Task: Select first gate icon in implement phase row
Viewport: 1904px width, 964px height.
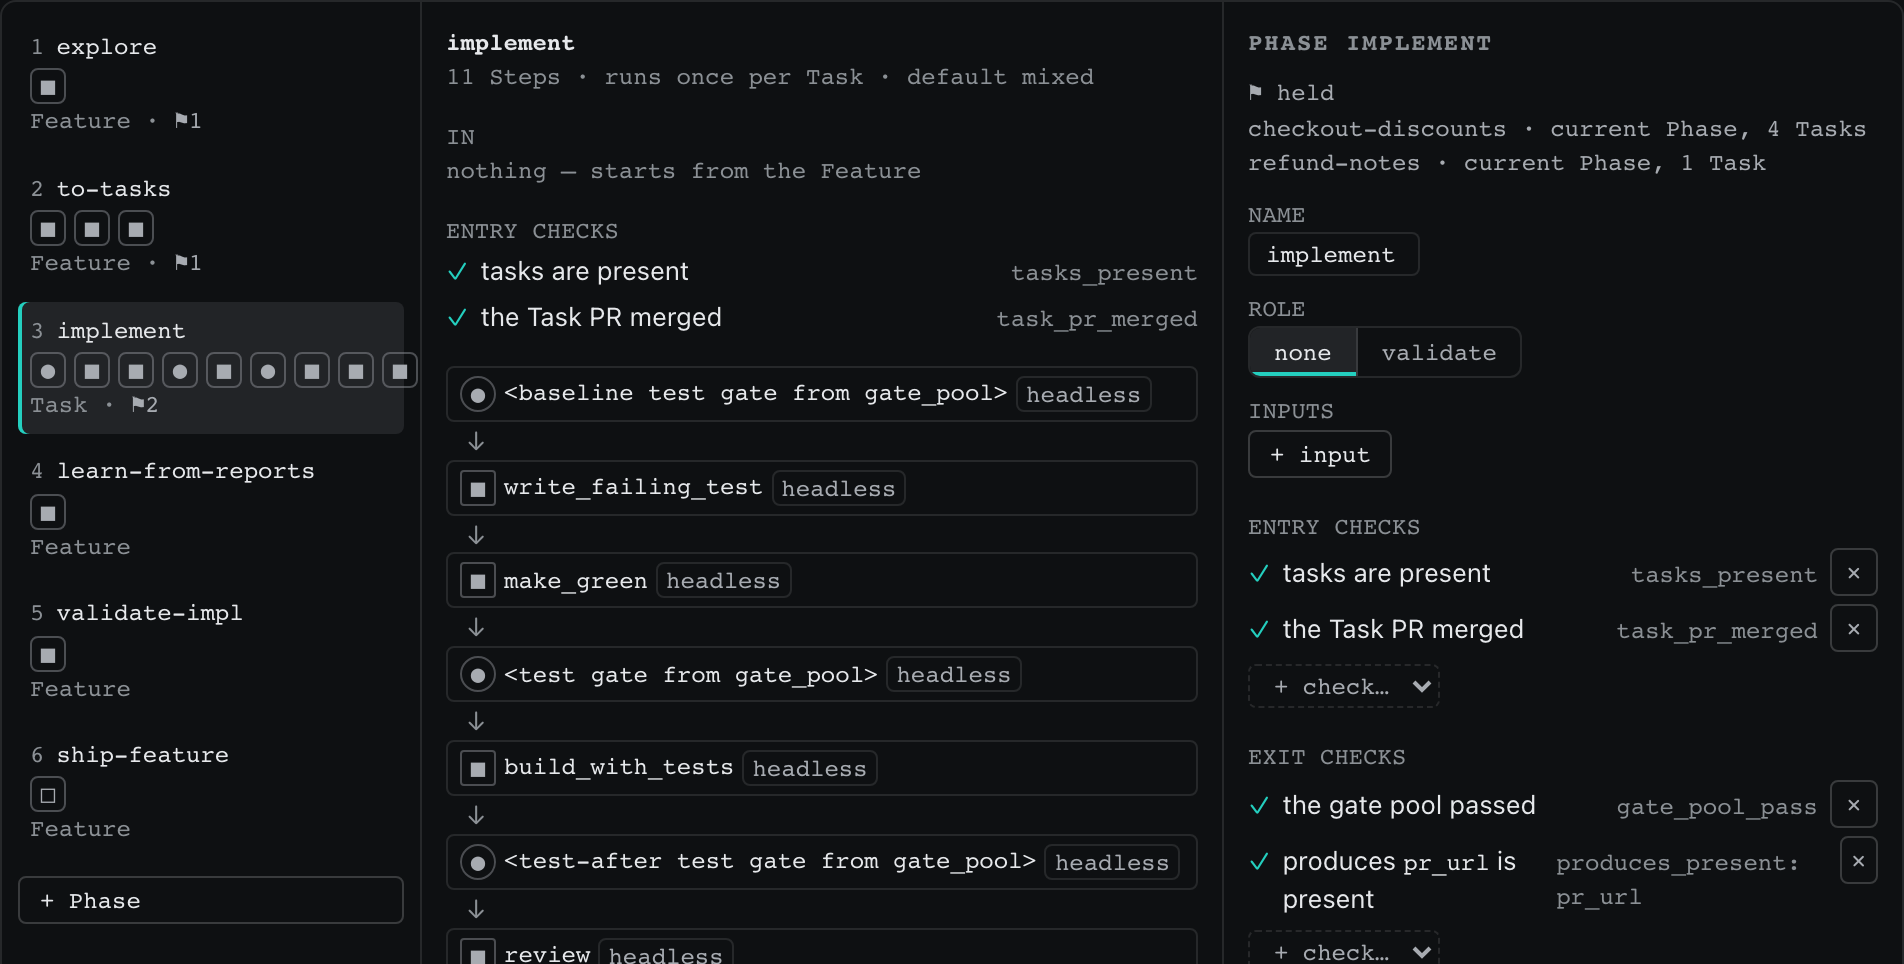Action: point(48,371)
